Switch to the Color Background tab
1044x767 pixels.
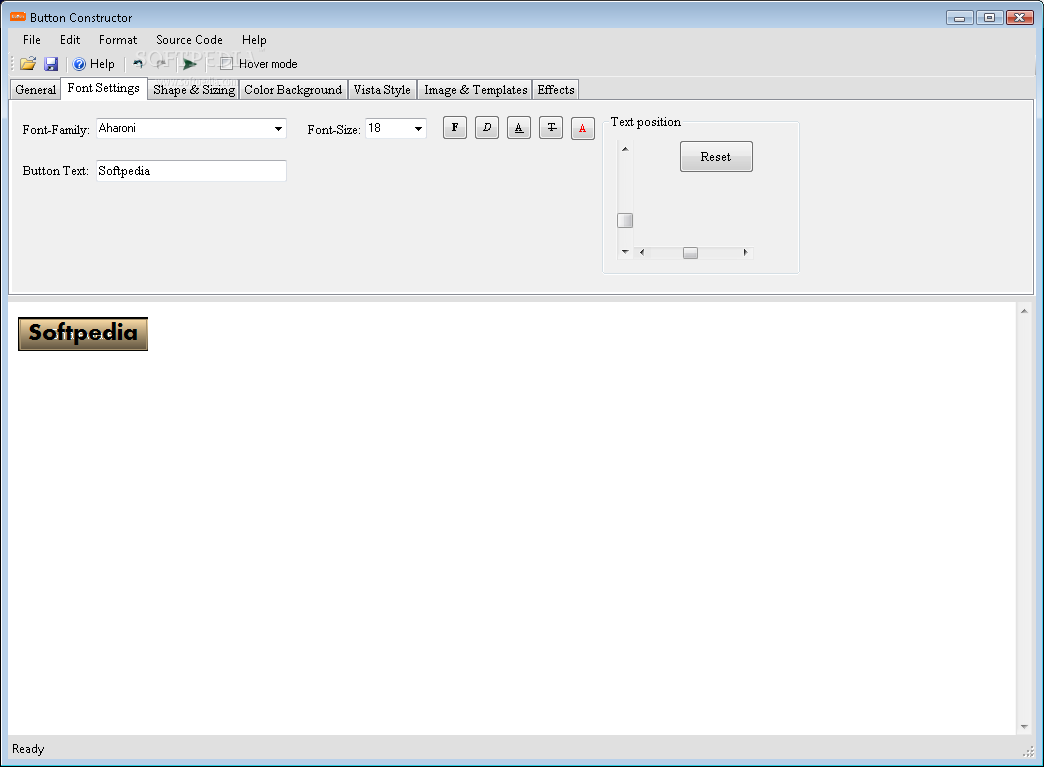pyautogui.click(x=293, y=90)
